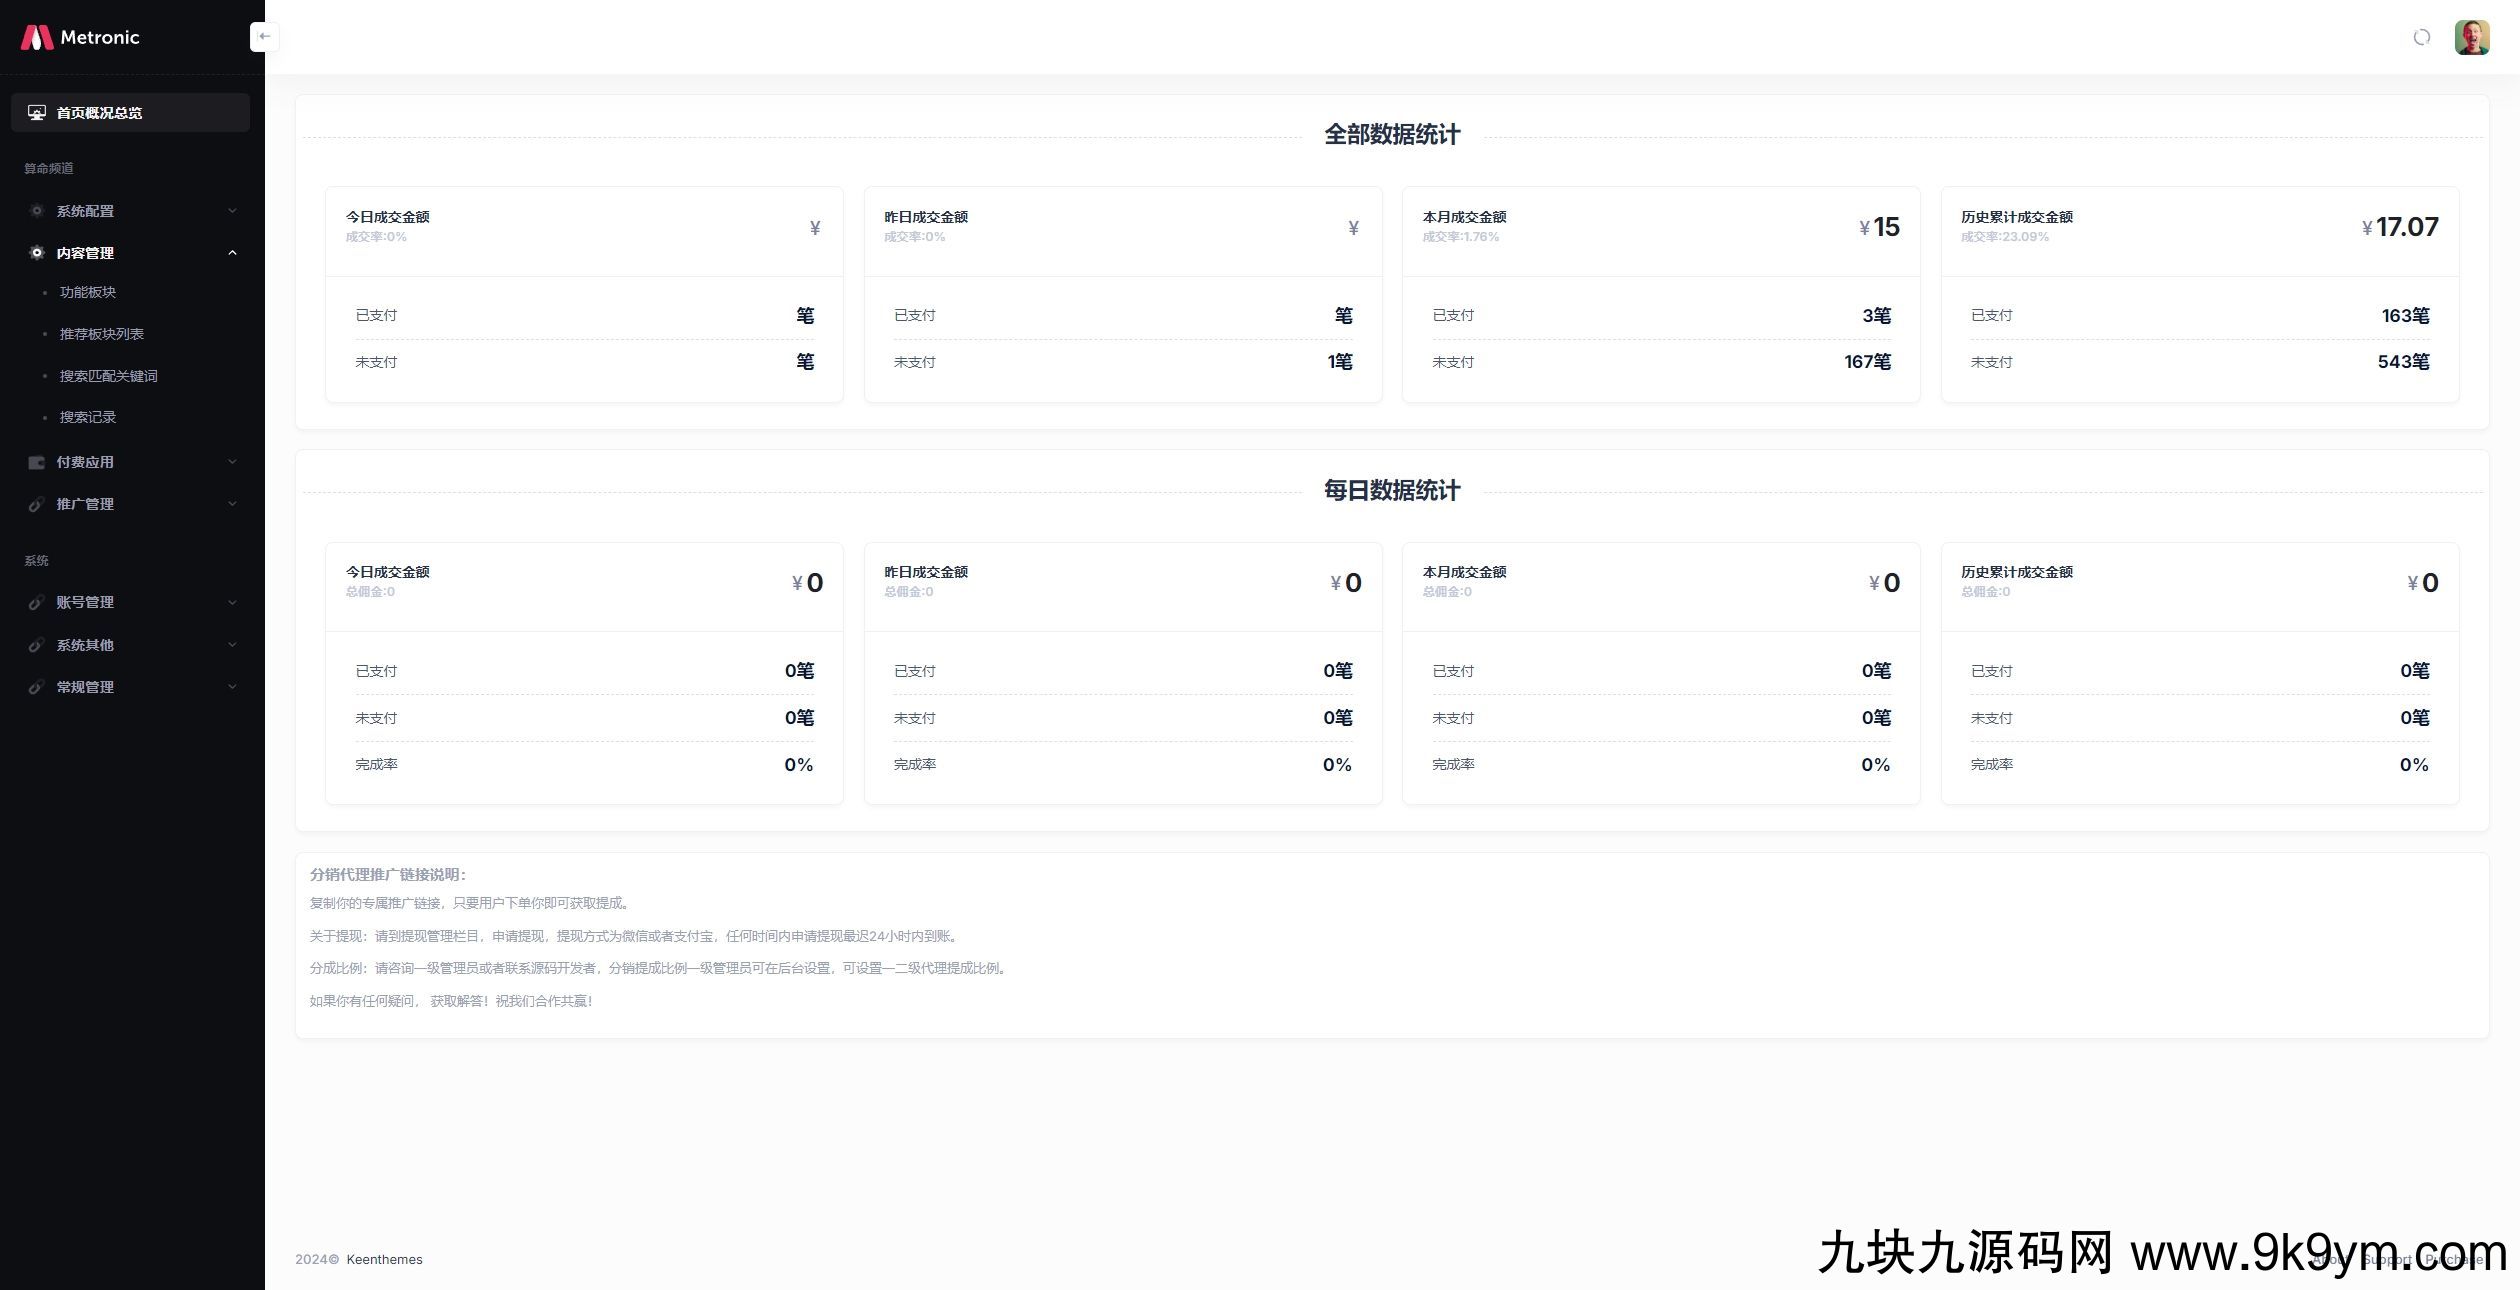Click the Keenthemes link in footer

point(385,1259)
